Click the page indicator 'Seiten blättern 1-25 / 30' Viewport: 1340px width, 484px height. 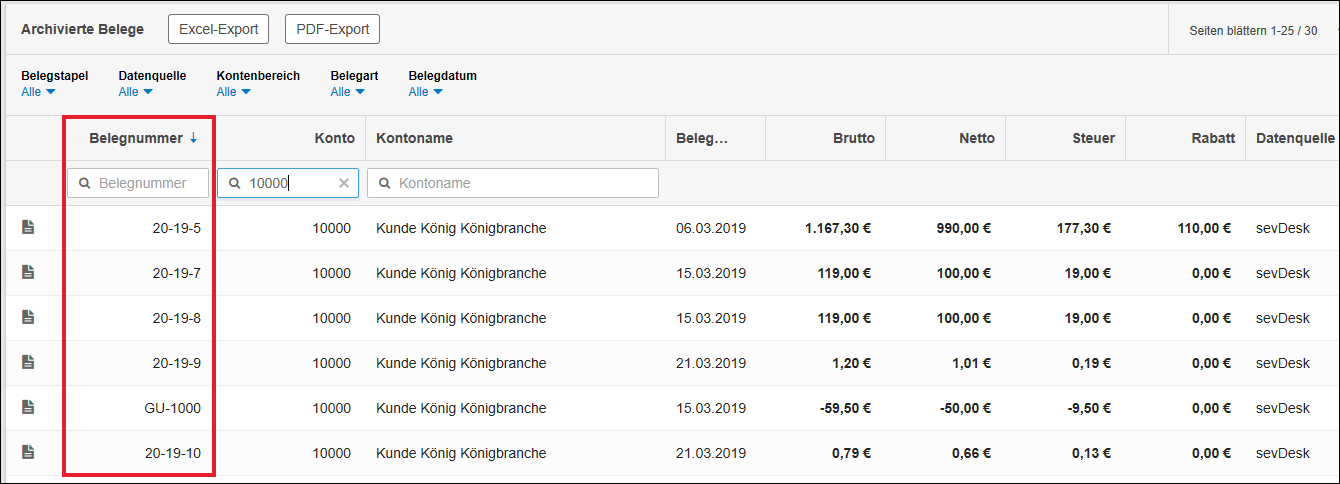pyautogui.click(x=1253, y=31)
